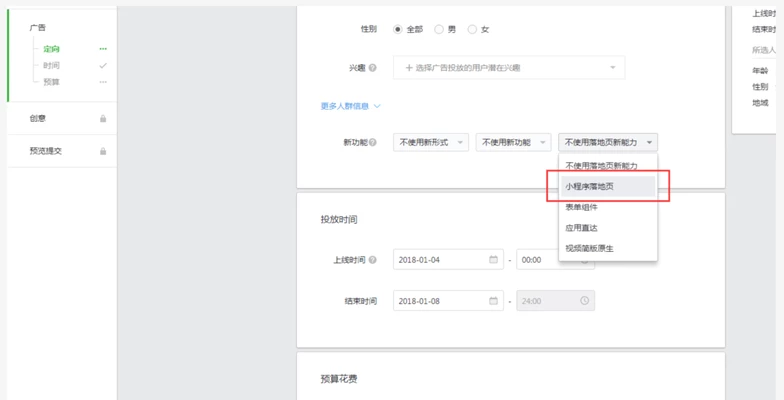Click the lock icon beside 预览提交
784x400 pixels.
click(x=103, y=151)
